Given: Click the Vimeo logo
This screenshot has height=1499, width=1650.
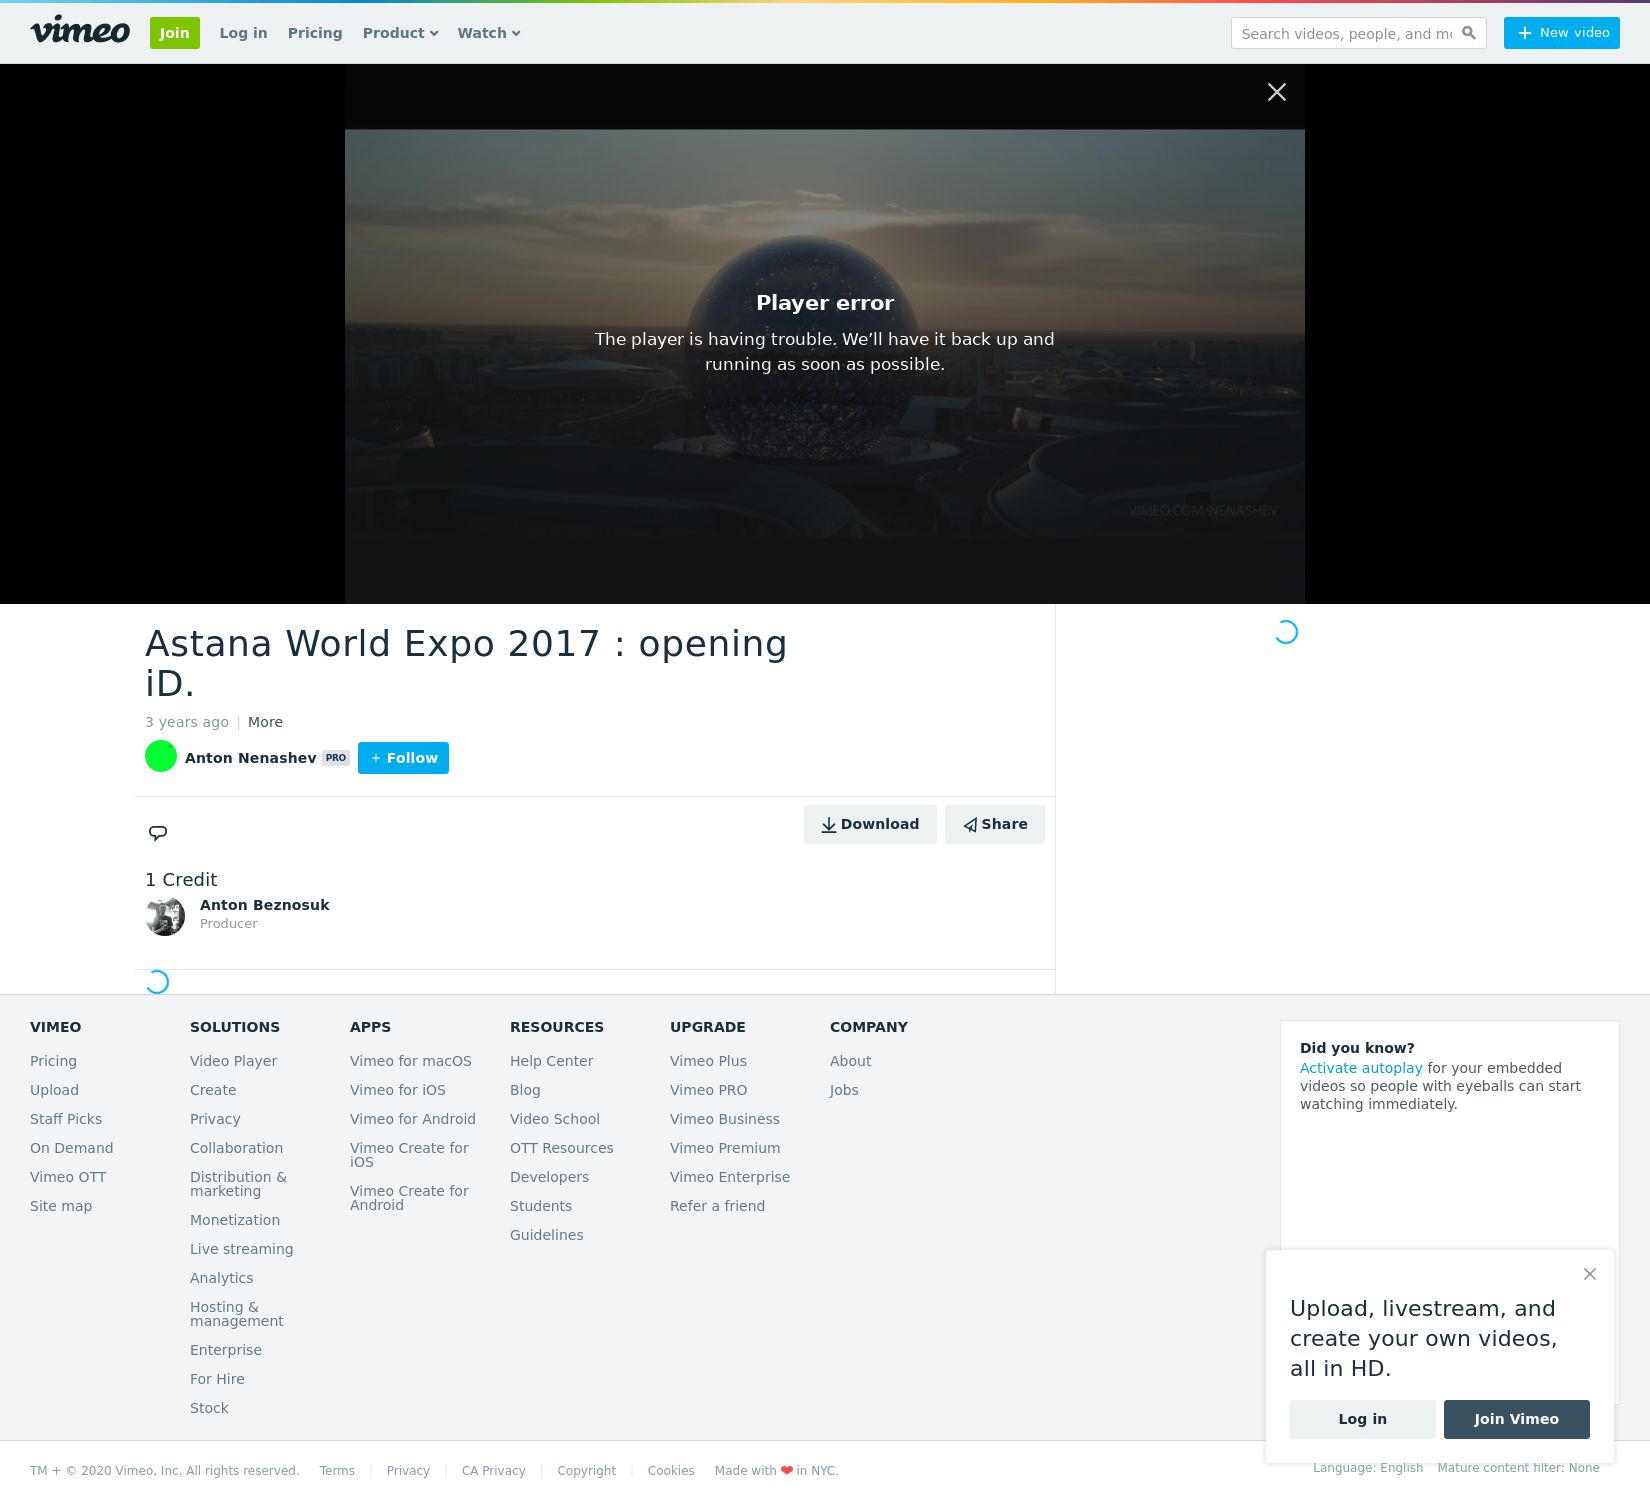Looking at the screenshot, I should click(80, 31).
